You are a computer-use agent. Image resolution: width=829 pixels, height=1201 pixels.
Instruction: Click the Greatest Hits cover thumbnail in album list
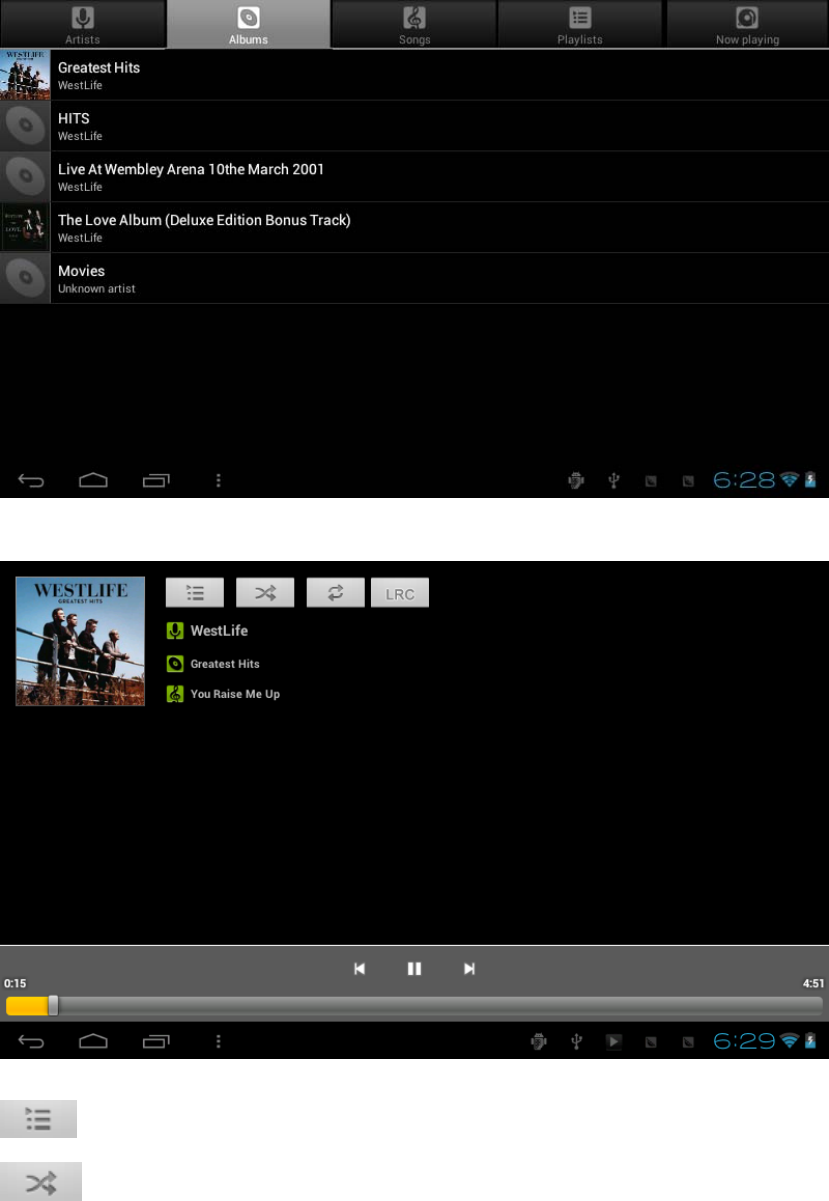pos(25,75)
